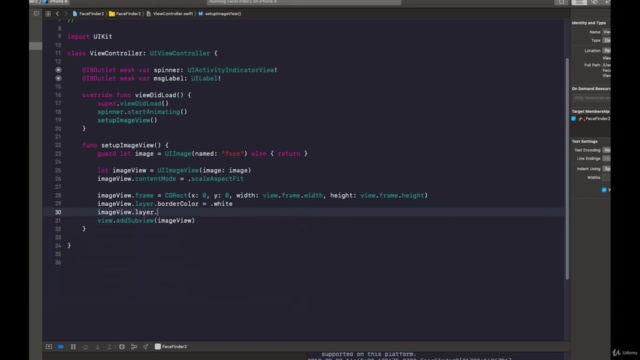Click the Simulate Location arrow icon
The height and width of the screenshot is (360, 640).
(146, 347)
